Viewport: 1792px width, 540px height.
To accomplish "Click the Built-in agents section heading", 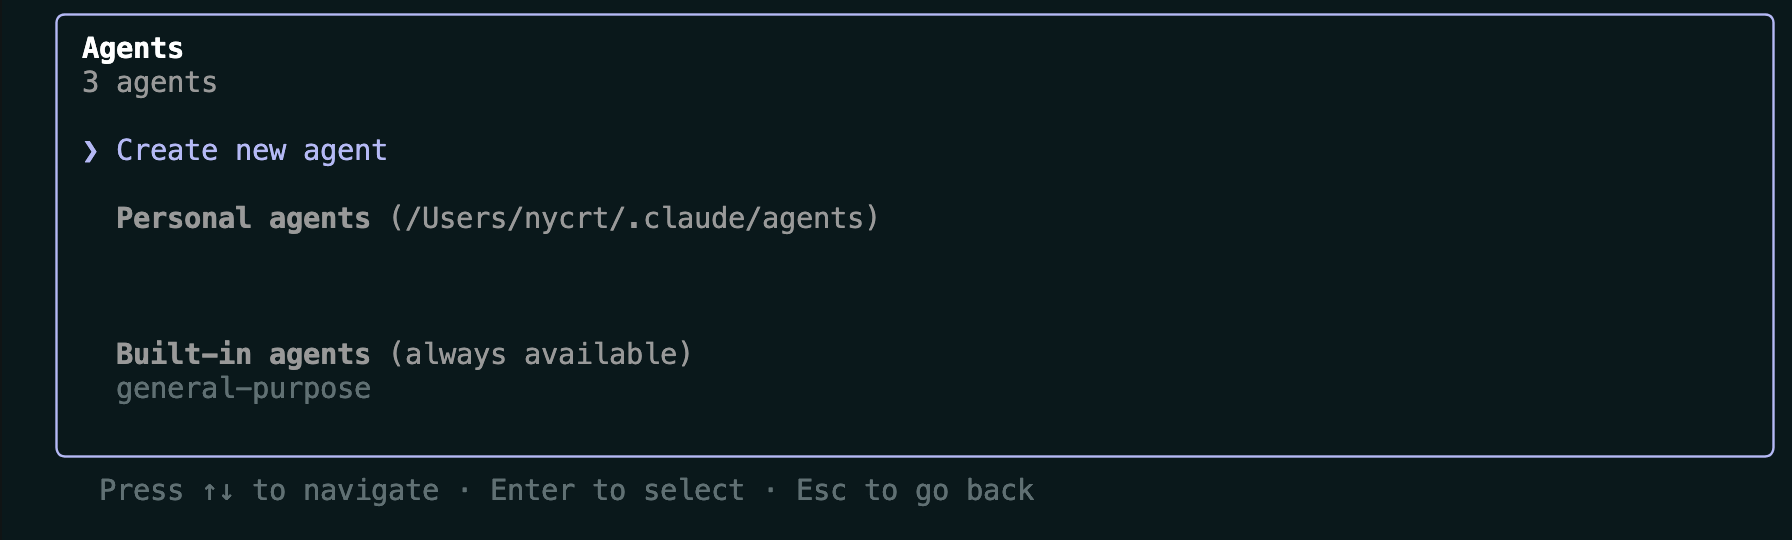I will tap(243, 354).
